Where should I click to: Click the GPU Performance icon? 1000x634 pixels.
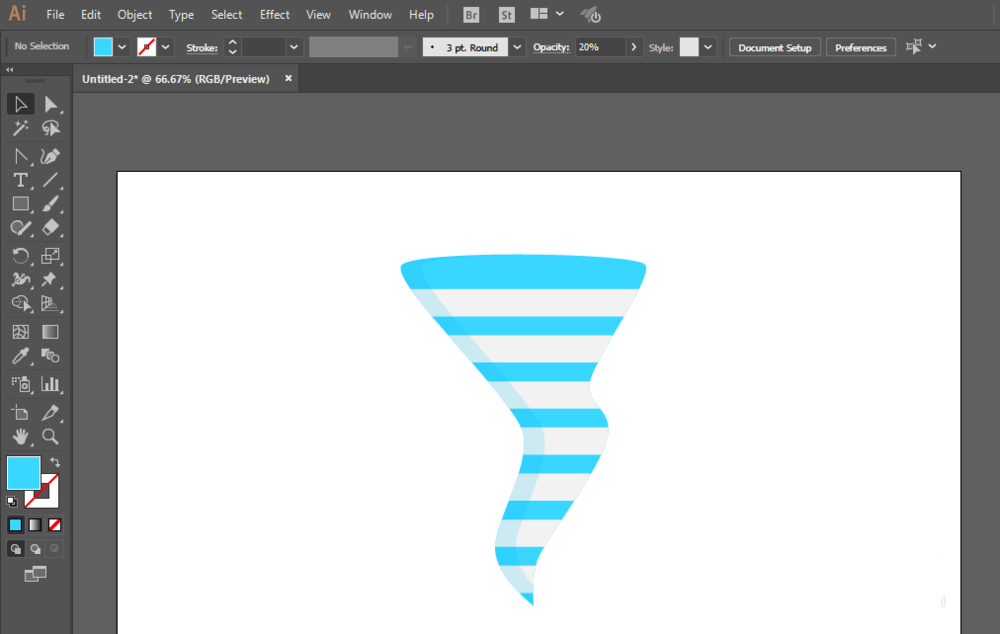(591, 15)
